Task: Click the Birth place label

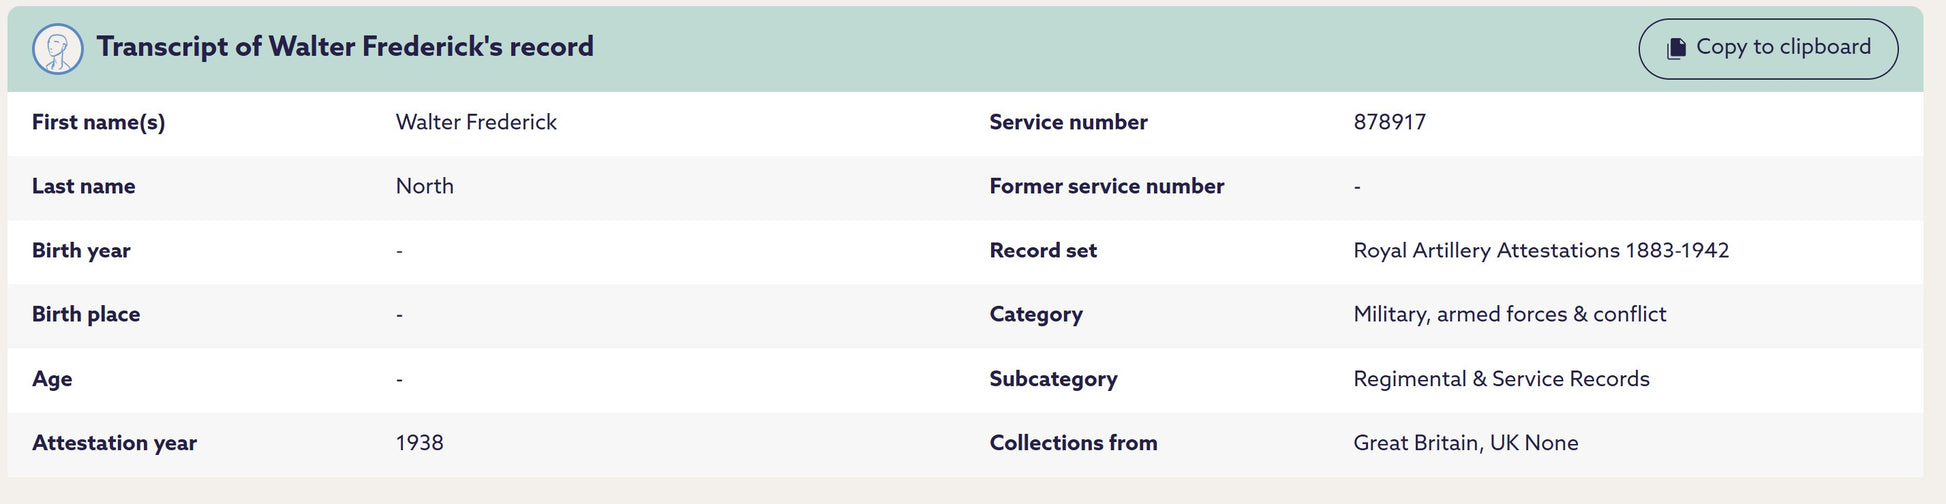Action: point(86,314)
